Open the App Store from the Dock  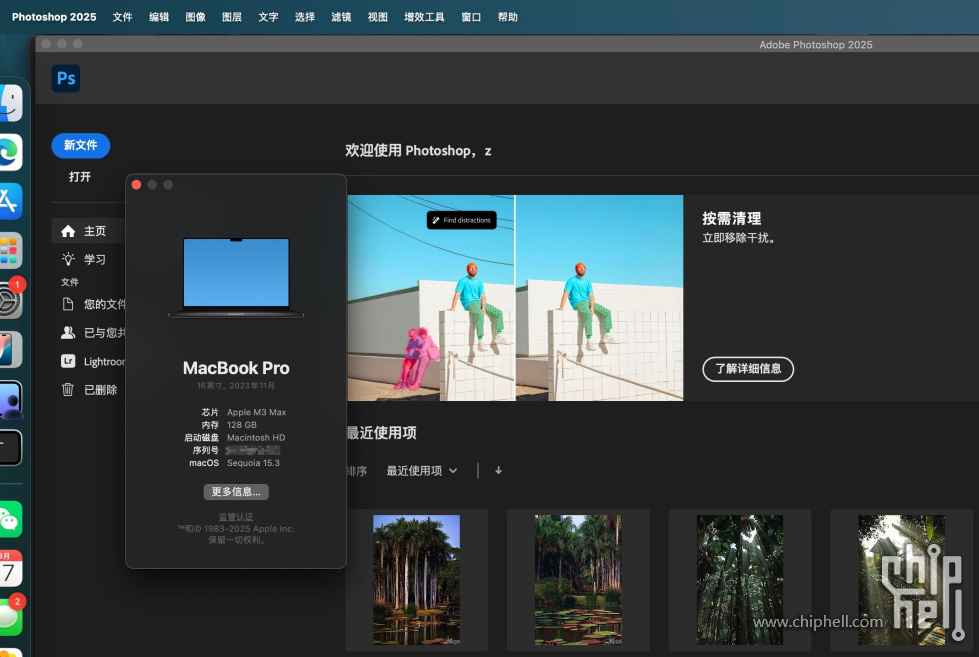click(10, 201)
